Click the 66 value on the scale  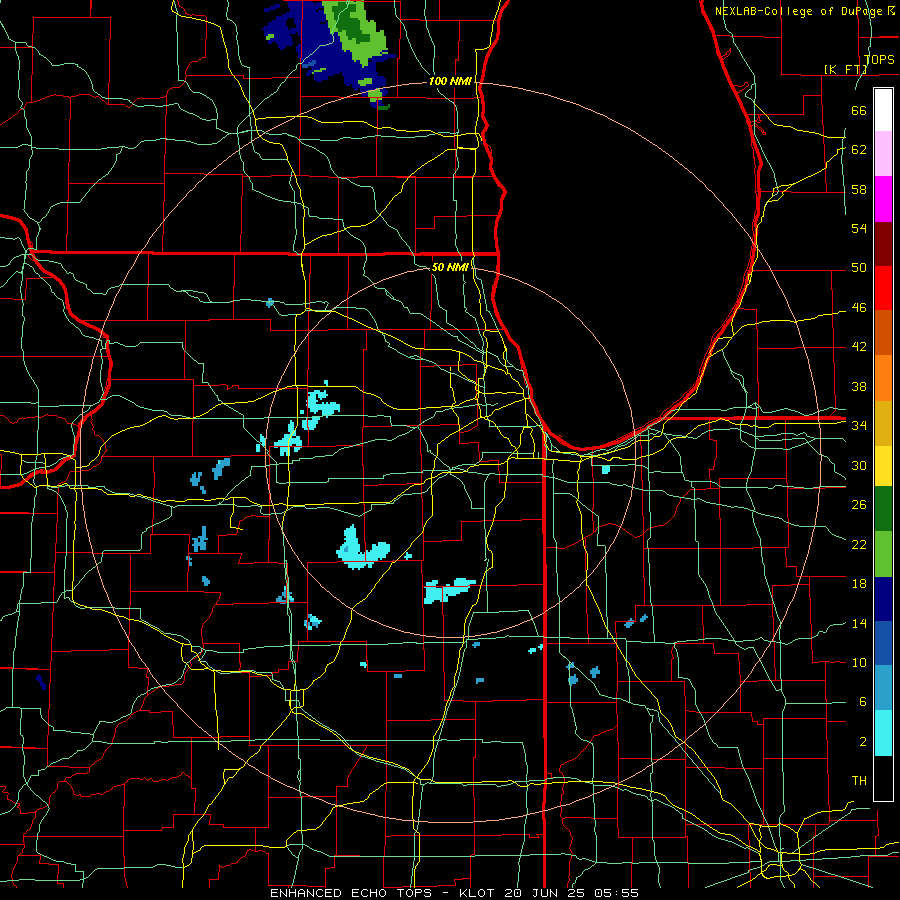pyautogui.click(x=859, y=110)
